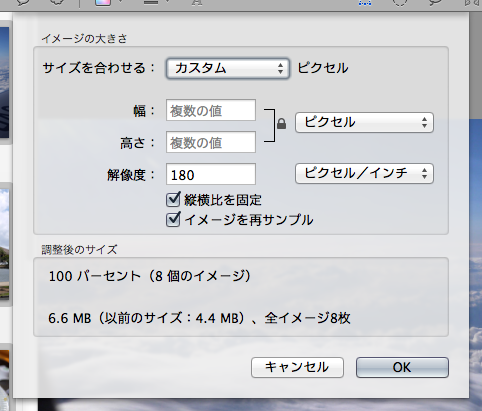Click the flip image icon at toolbar edge
The width and height of the screenshot is (482, 411).
coord(473,3)
